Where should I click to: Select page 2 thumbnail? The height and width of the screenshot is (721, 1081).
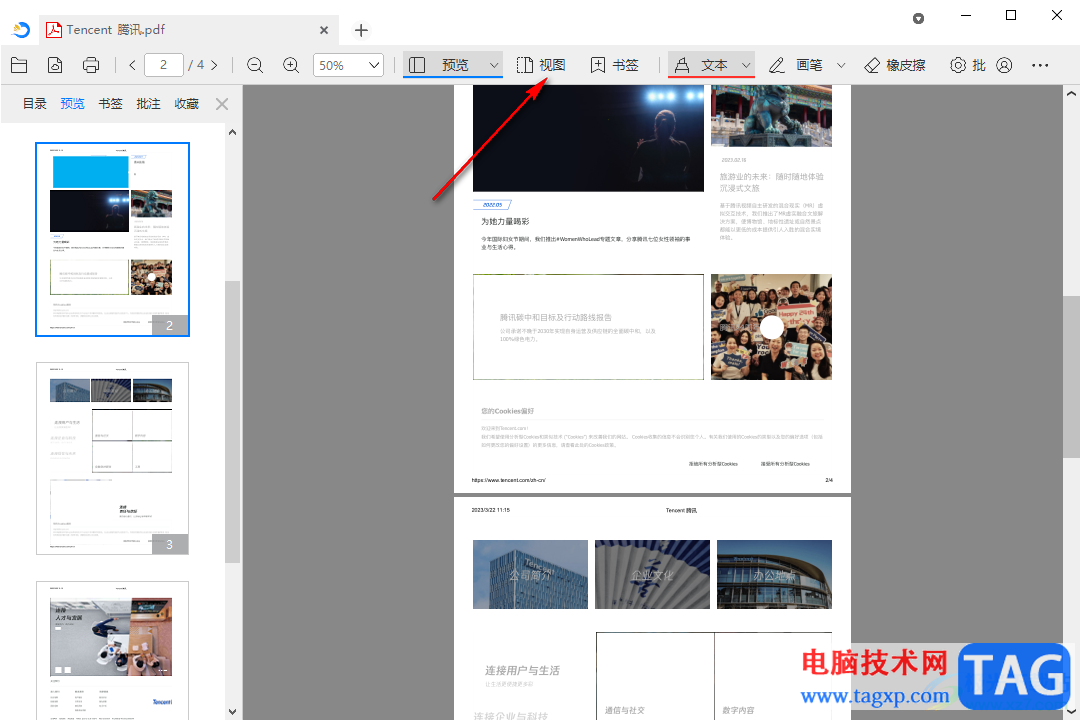click(x=112, y=239)
